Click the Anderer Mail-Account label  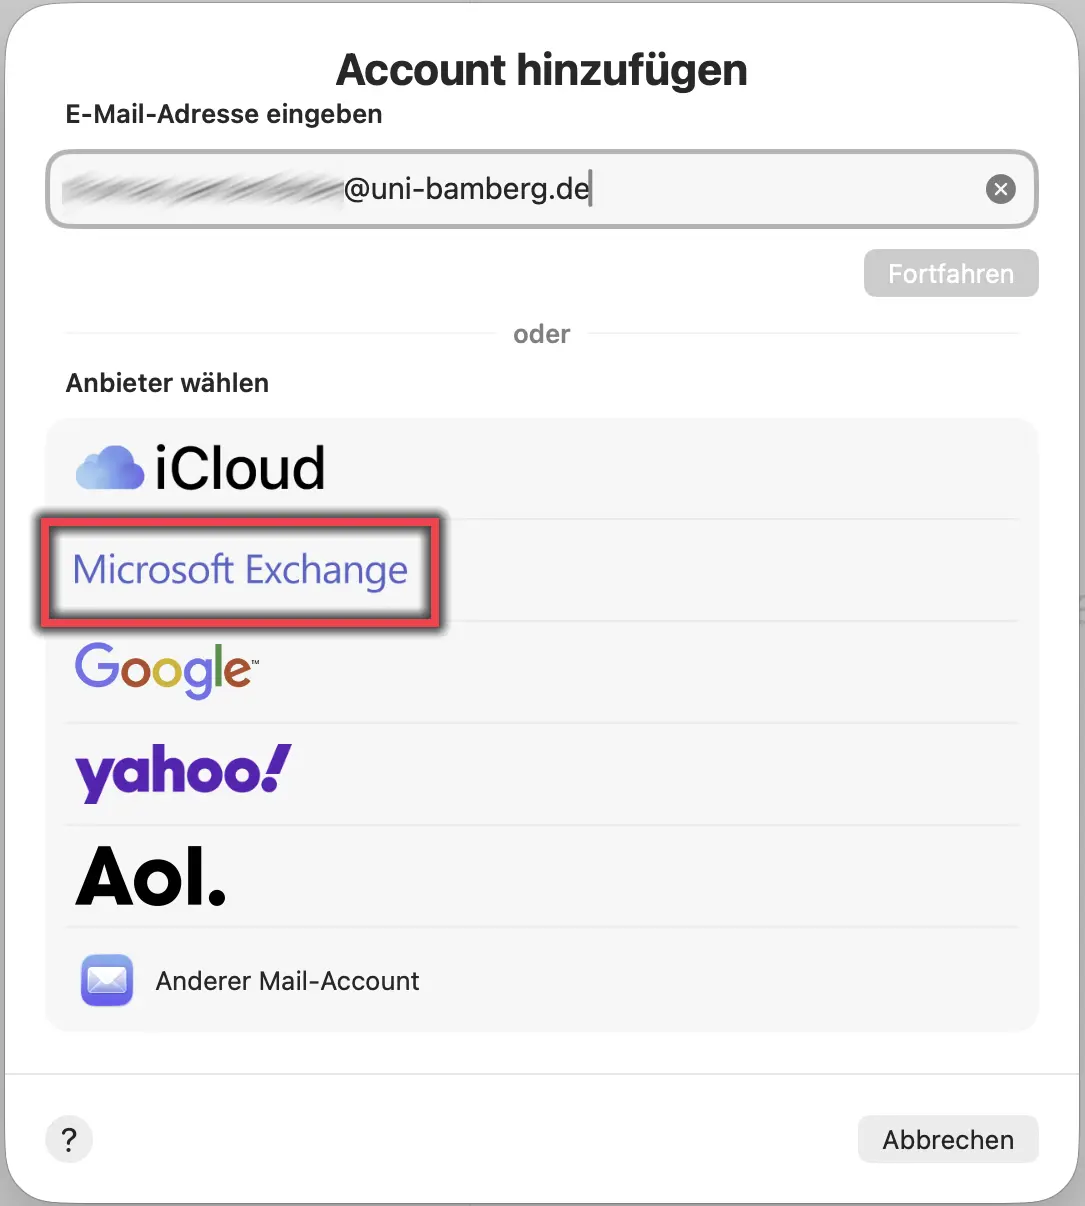pos(287,981)
